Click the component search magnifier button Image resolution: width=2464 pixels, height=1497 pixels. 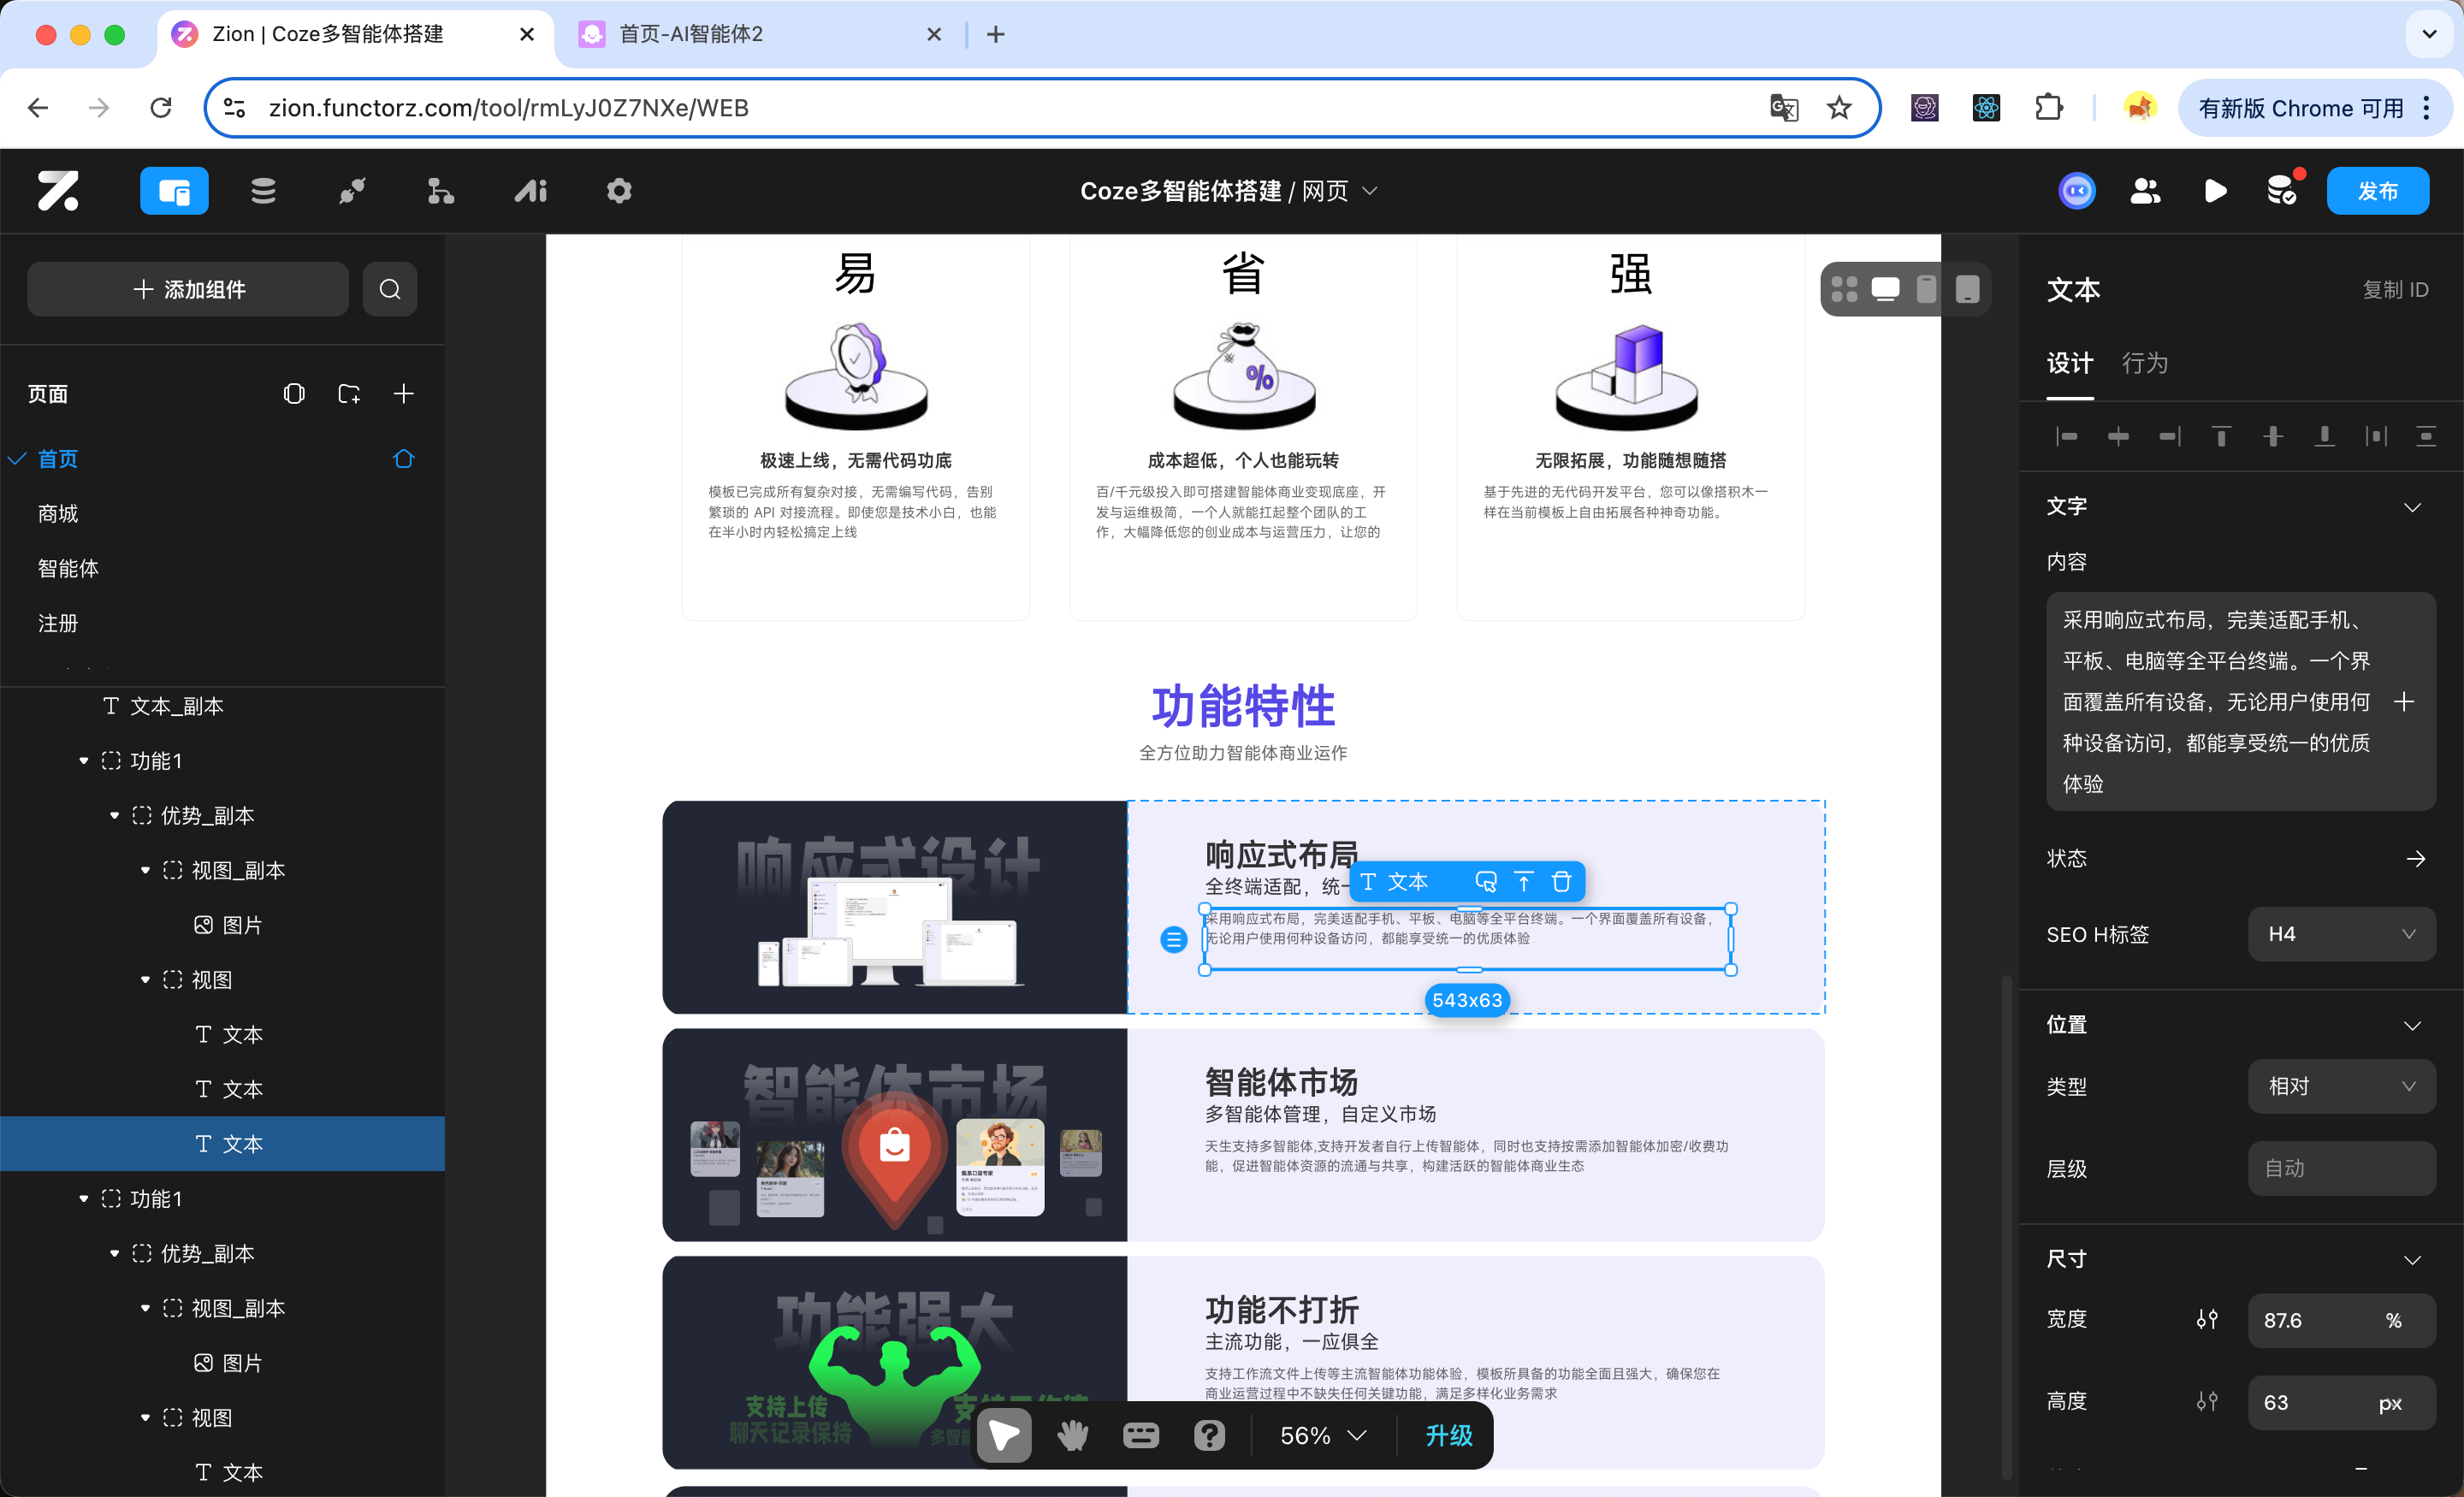[390, 289]
